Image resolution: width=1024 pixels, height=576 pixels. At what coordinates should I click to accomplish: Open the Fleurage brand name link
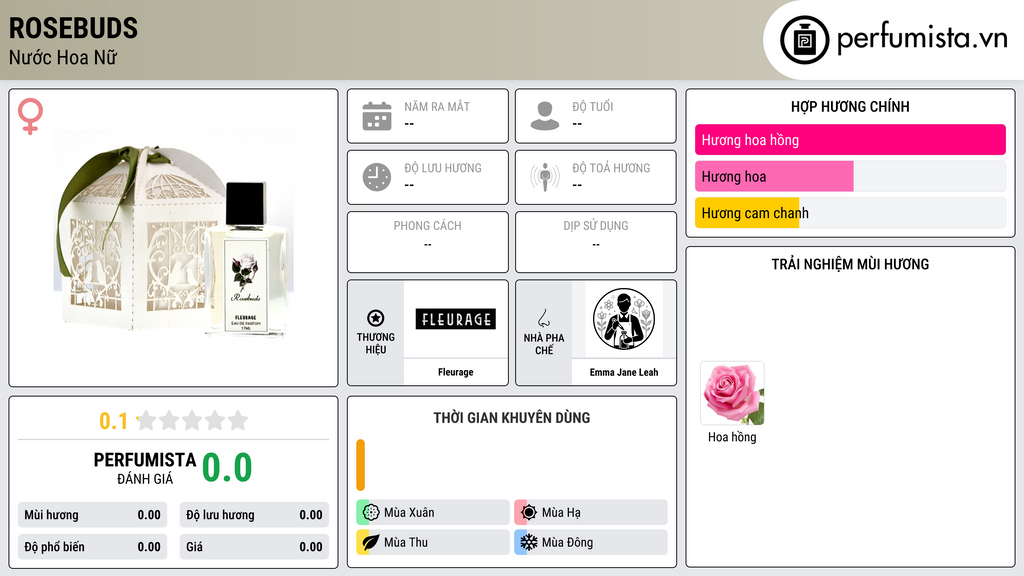[x=456, y=372]
